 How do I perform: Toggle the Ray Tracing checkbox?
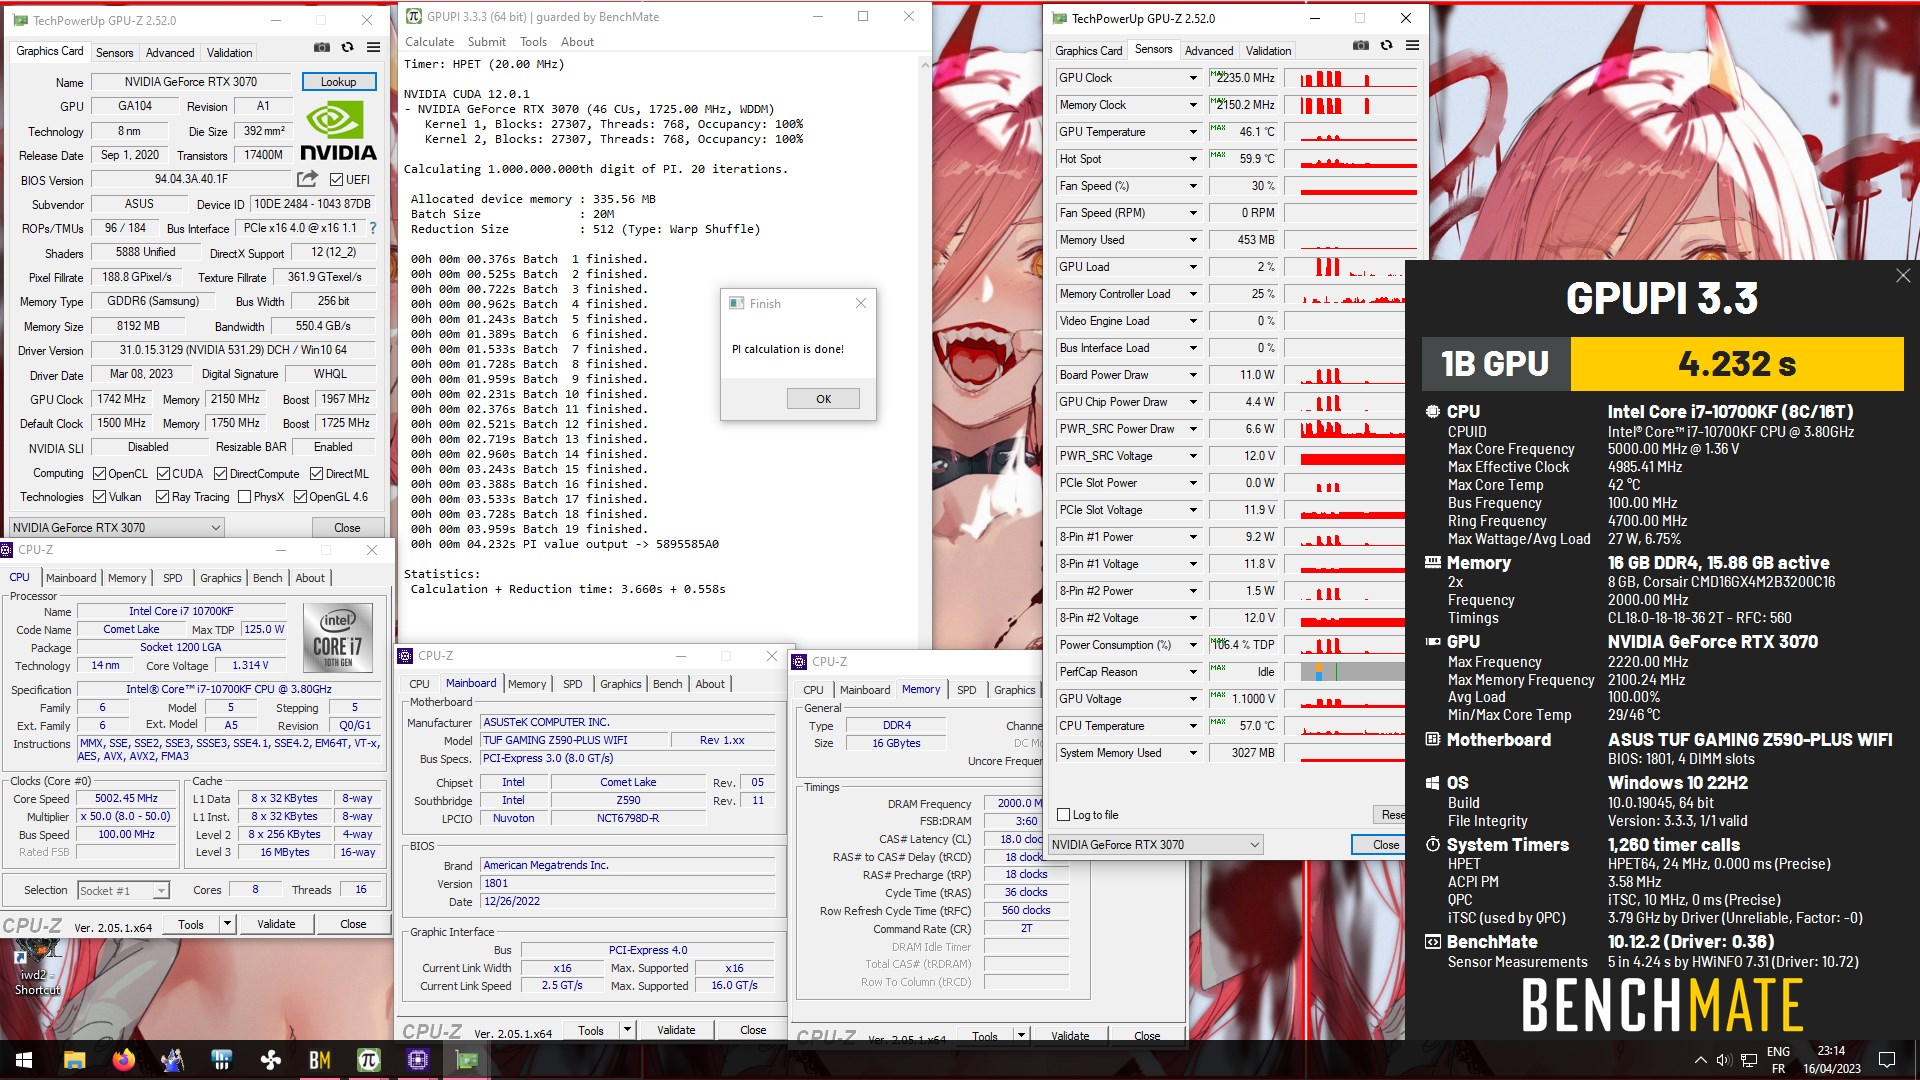(162, 496)
